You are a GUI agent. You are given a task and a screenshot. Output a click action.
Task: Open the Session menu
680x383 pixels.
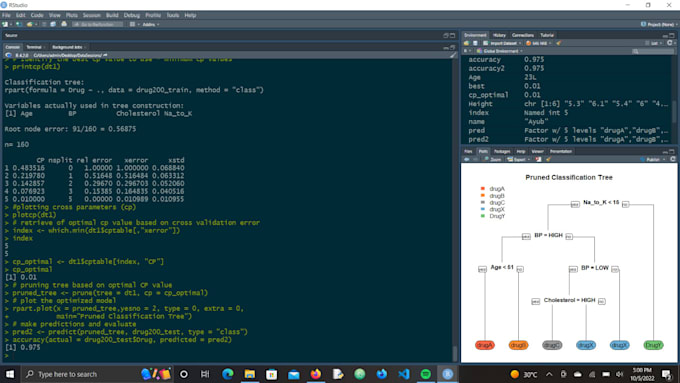(92, 15)
